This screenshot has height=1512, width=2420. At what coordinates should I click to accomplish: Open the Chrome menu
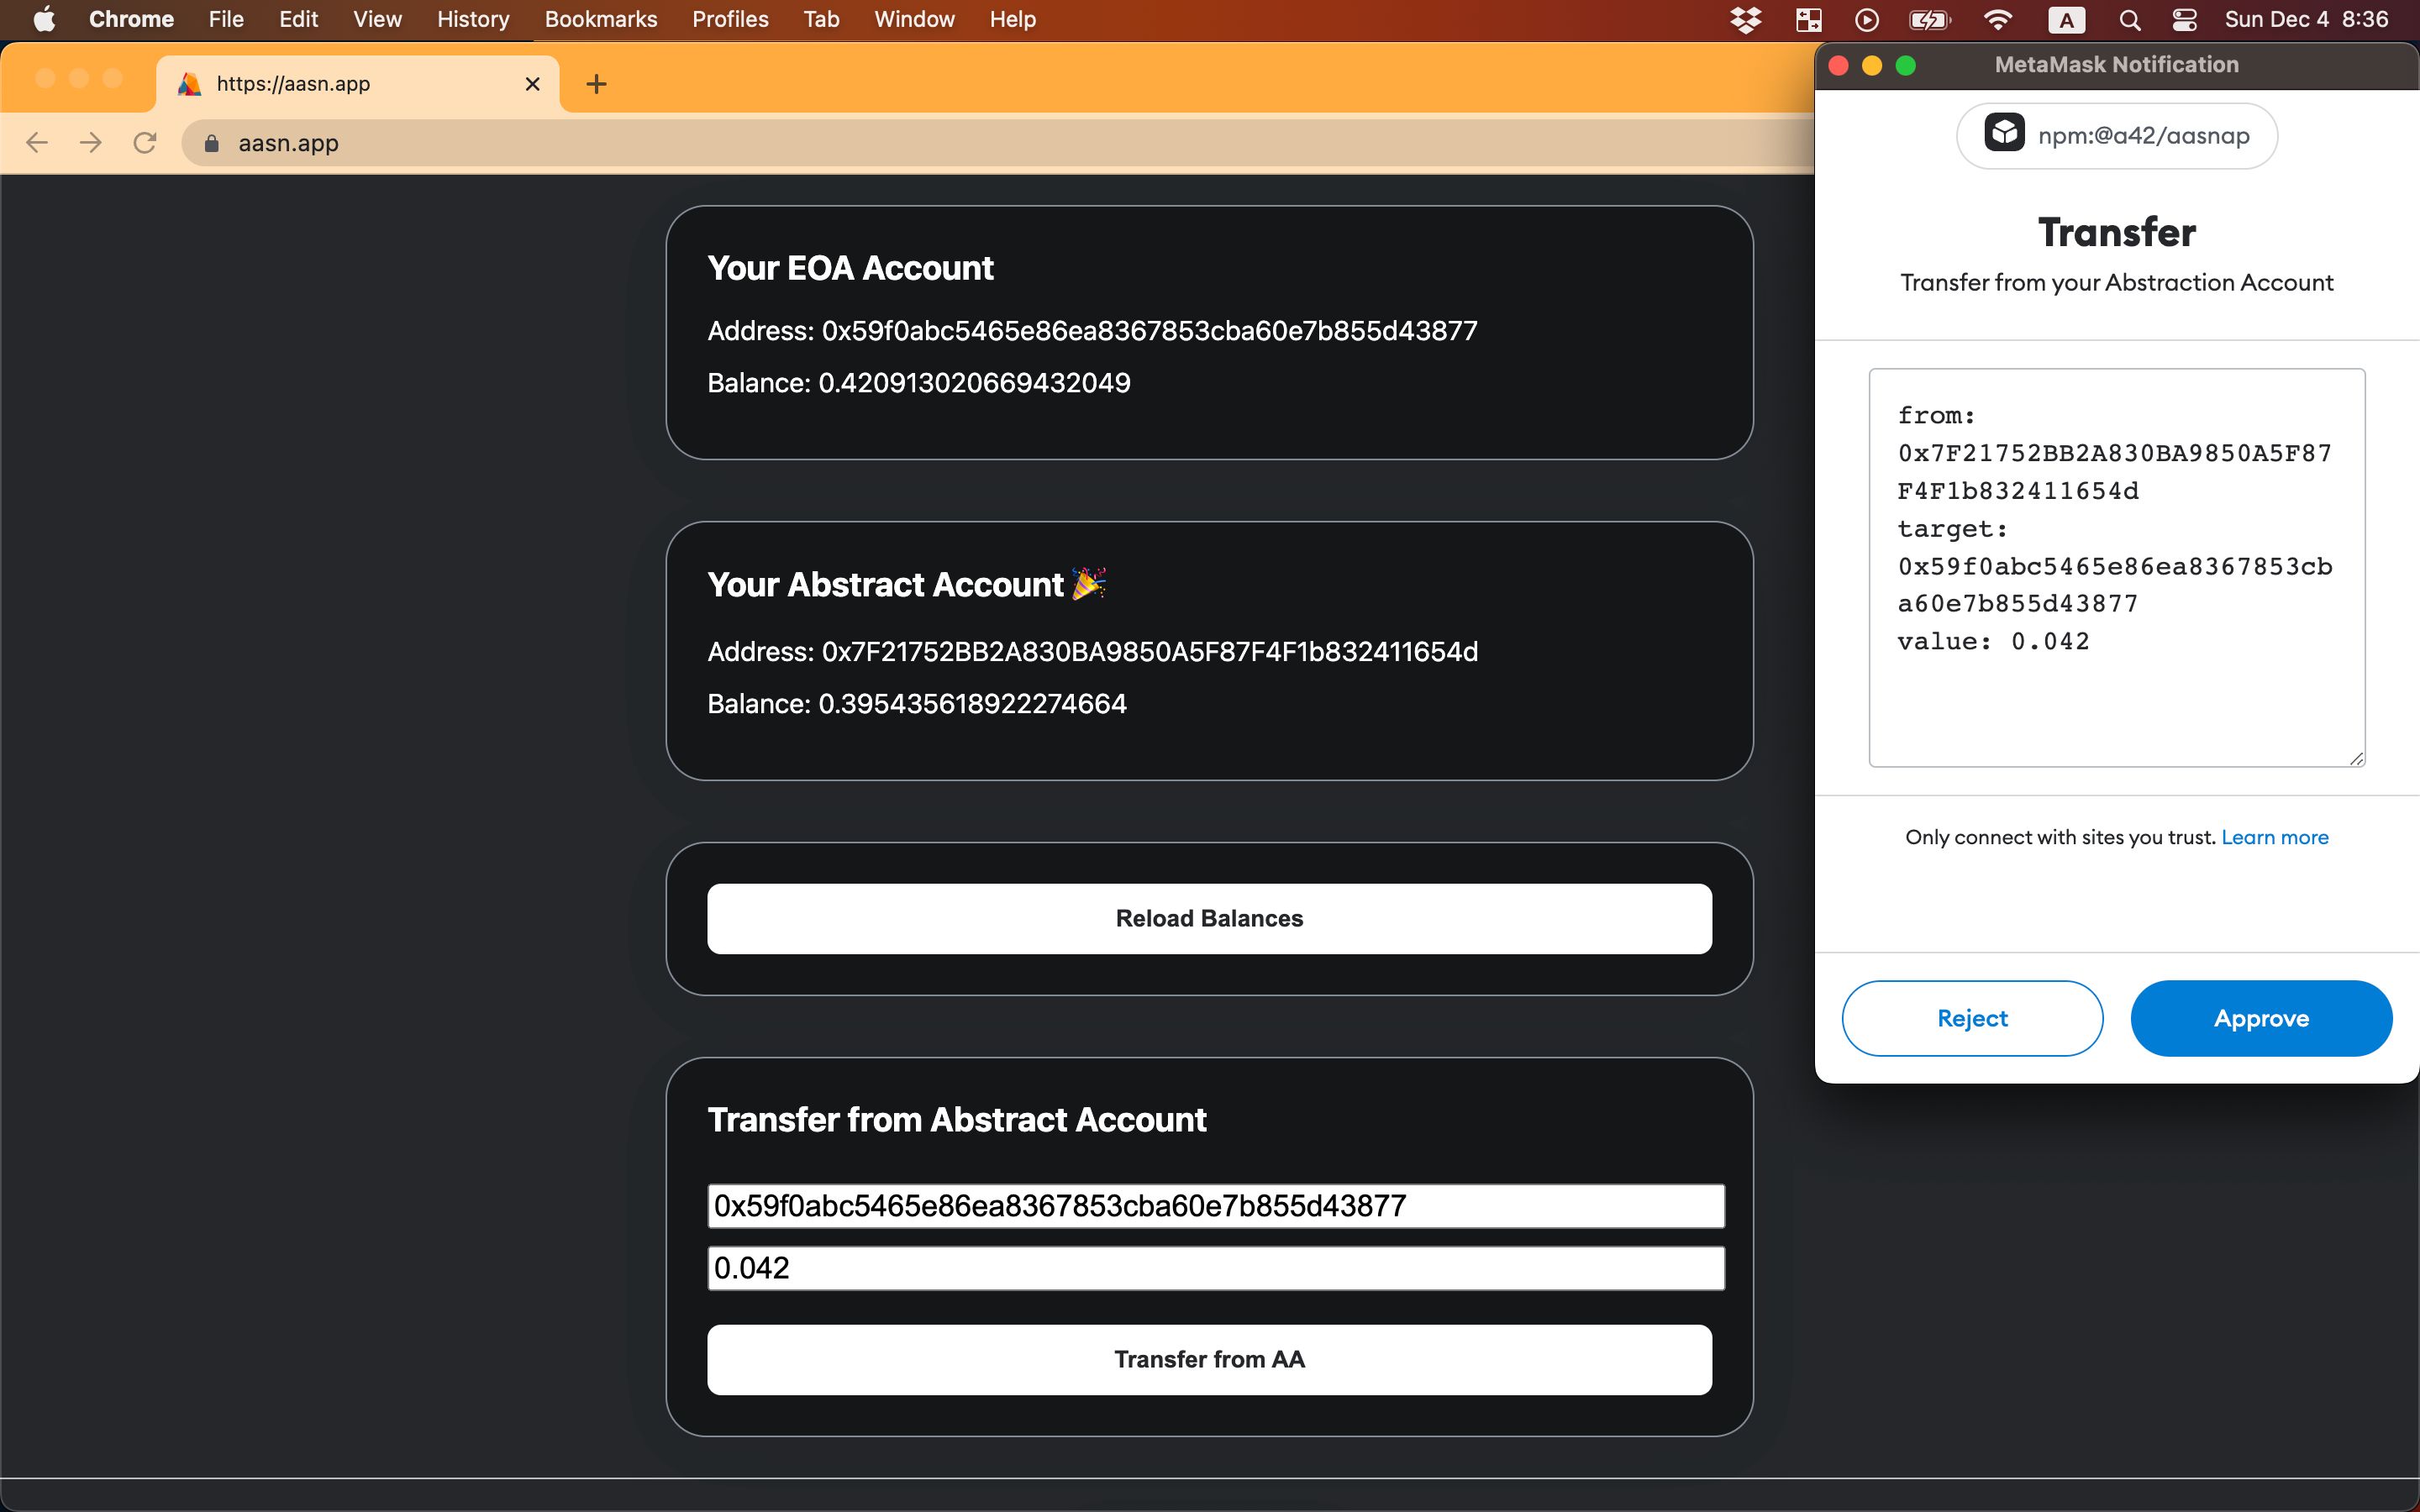131,19
